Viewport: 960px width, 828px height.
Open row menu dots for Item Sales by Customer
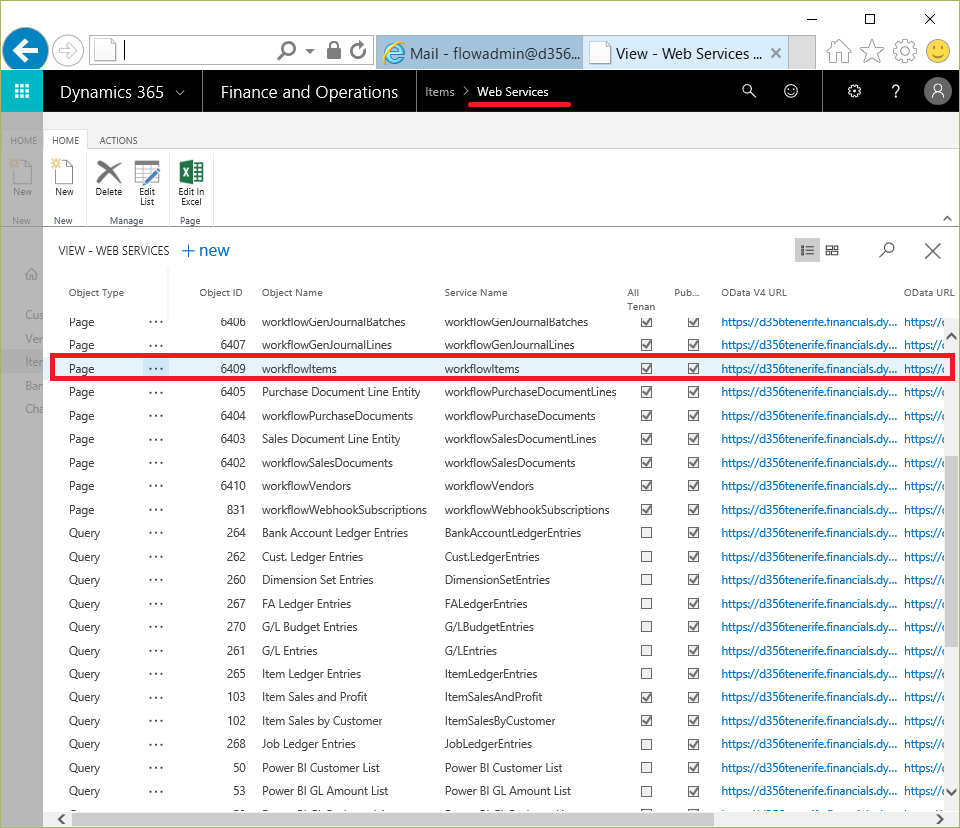pyautogui.click(x=156, y=721)
